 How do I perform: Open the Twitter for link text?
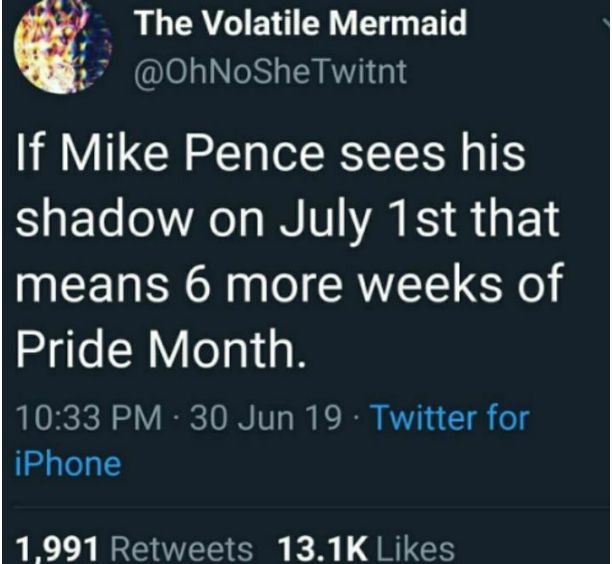click(450, 417)
